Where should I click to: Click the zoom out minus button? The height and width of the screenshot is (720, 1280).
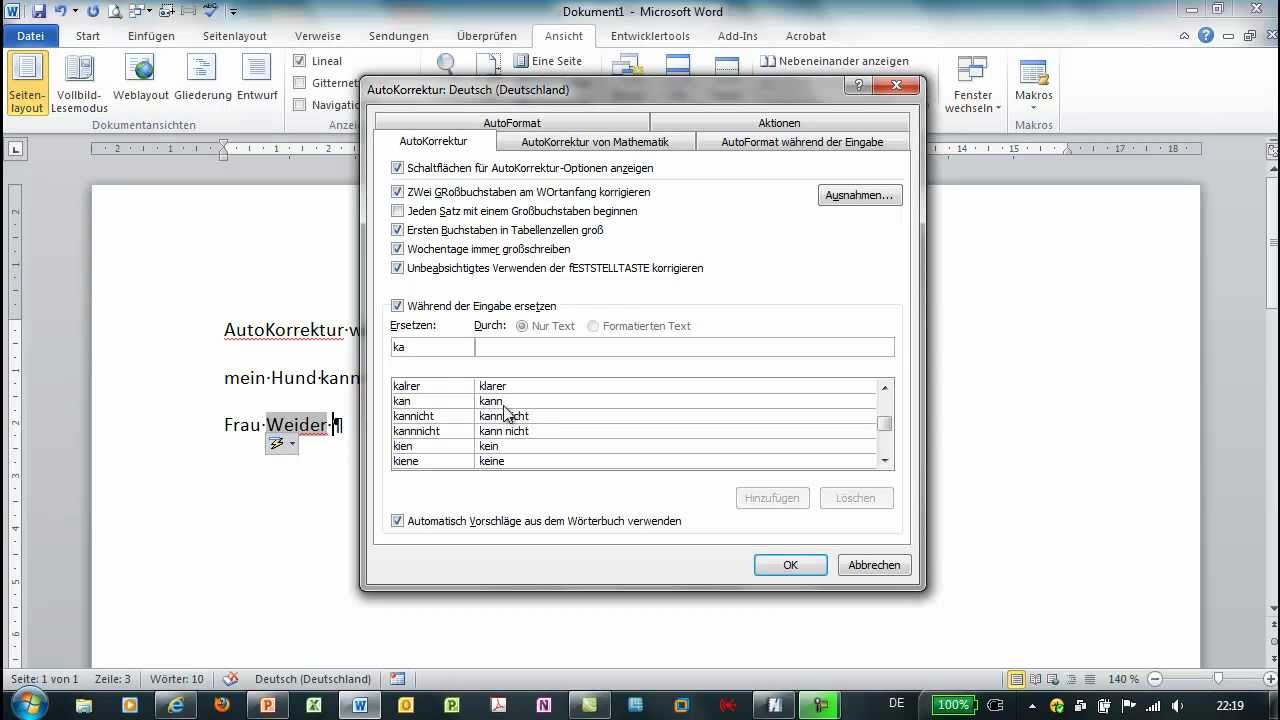1153,679
